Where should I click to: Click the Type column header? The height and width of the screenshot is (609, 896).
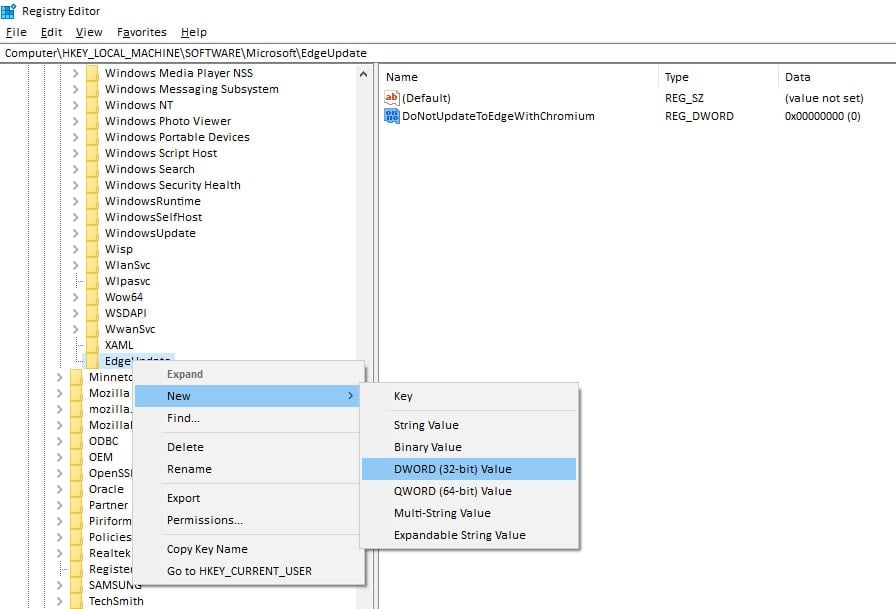(718, 77)
